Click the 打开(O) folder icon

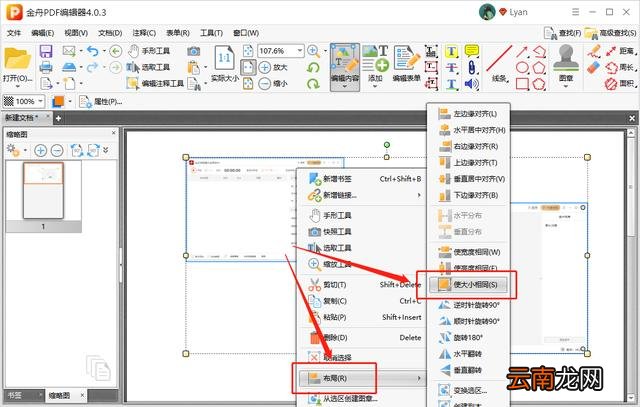pyautogui.click(x=18, y=59)
